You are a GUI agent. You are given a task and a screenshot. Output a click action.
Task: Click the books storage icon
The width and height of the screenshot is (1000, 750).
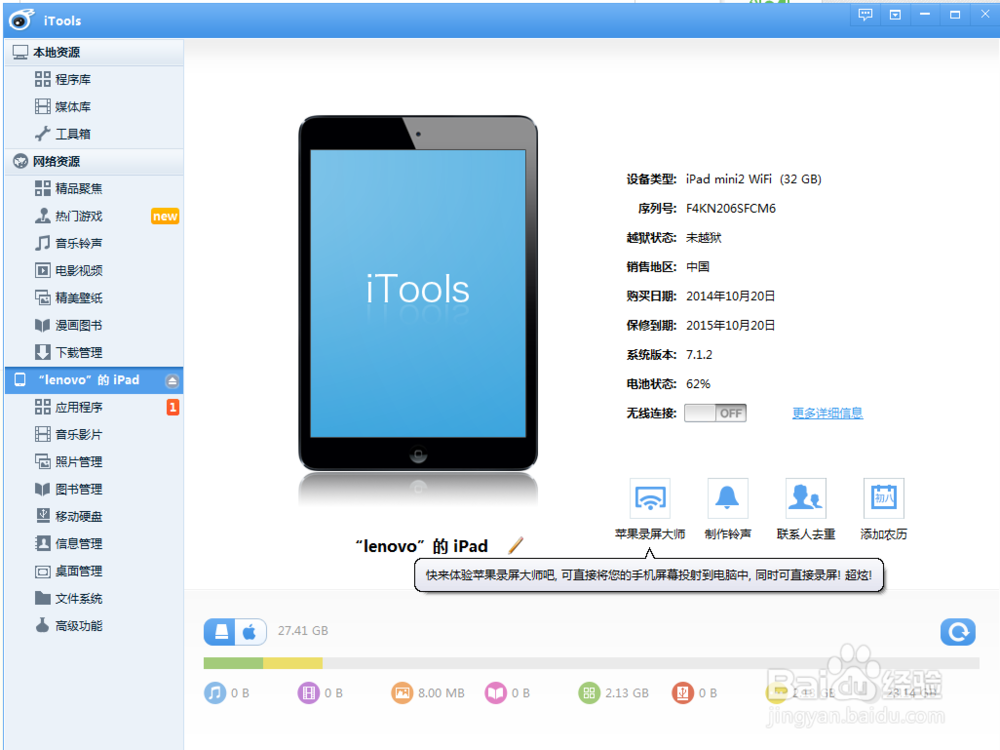point(496,693)
